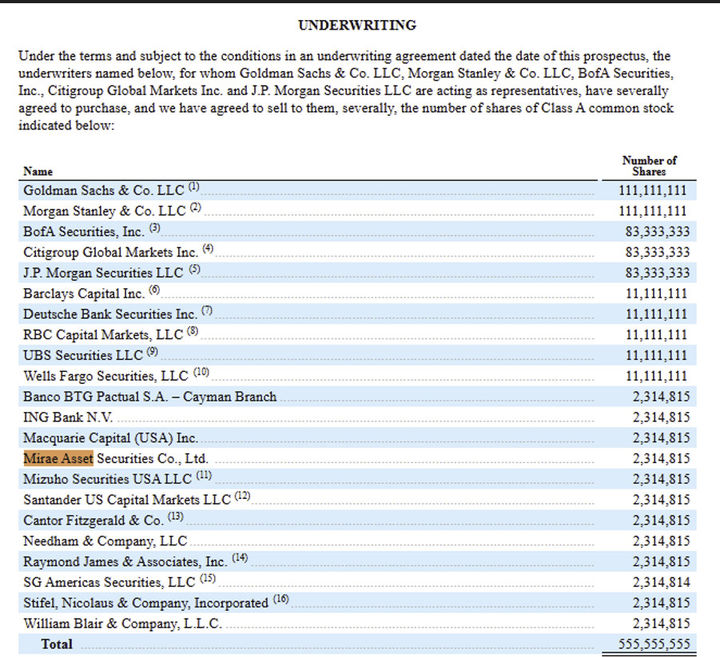Click William Blair share count 2,314,815
This screenshot has width=720, height=657.
[x=661, y=623]
